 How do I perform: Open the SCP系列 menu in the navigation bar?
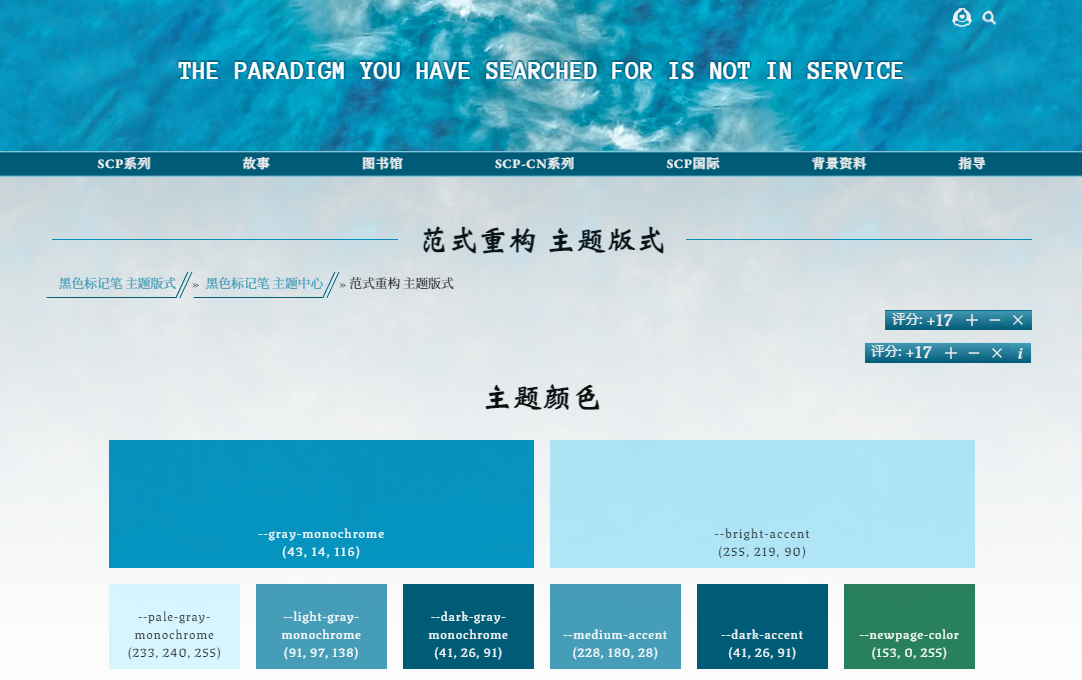[123, 163]
